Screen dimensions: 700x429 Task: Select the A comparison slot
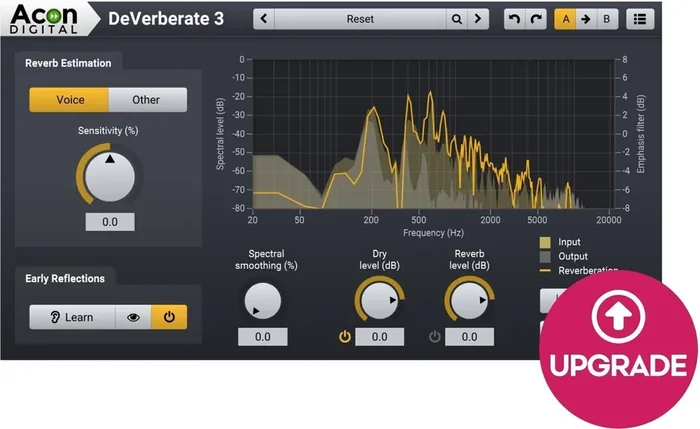[565, 19]
